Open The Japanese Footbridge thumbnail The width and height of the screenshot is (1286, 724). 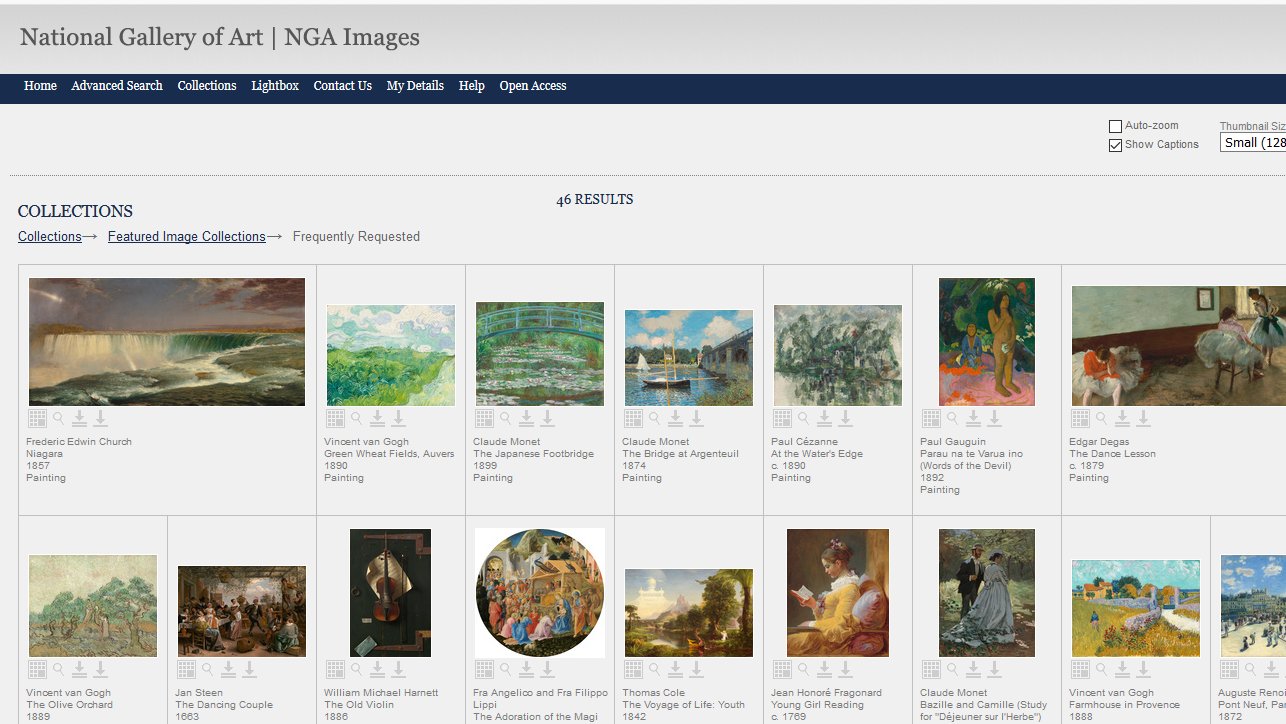pyautogui.click(x=540, y=354)
